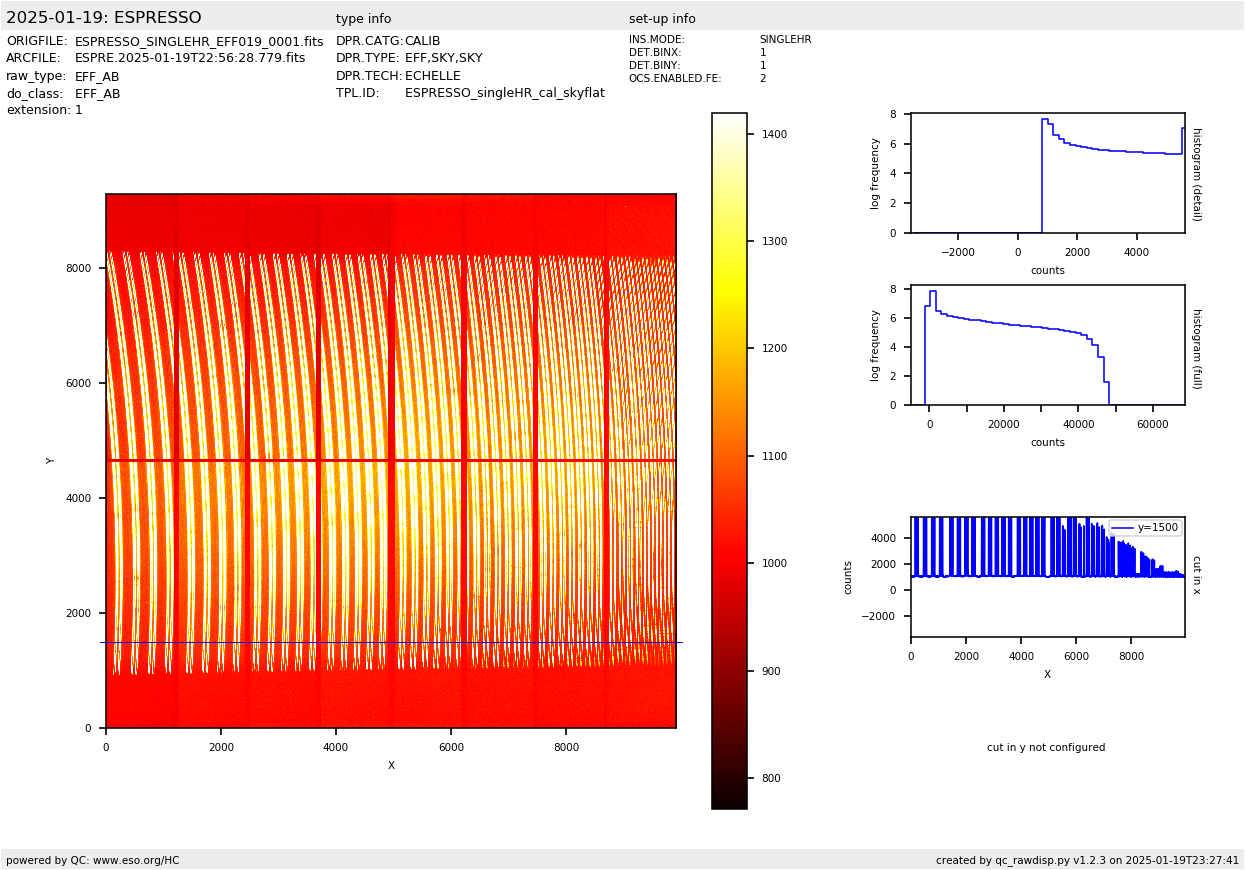Image resolution: width=1245 pixels, height=870 pixels.
Task: Click the 'cut in x' counts plot
Action: tap(1047, 576)
